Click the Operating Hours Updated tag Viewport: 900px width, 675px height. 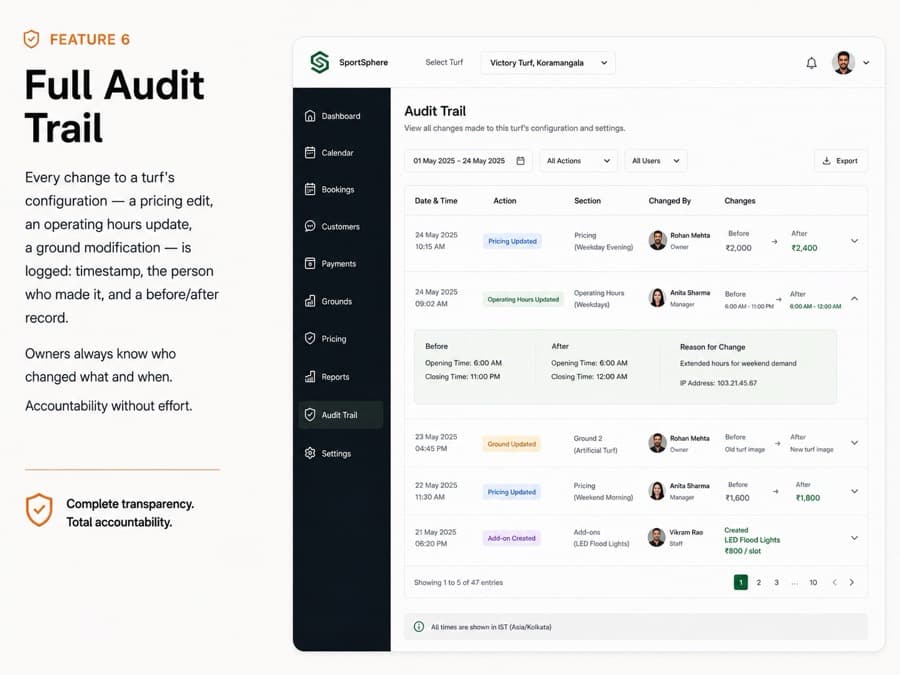[x=523, y=299]
